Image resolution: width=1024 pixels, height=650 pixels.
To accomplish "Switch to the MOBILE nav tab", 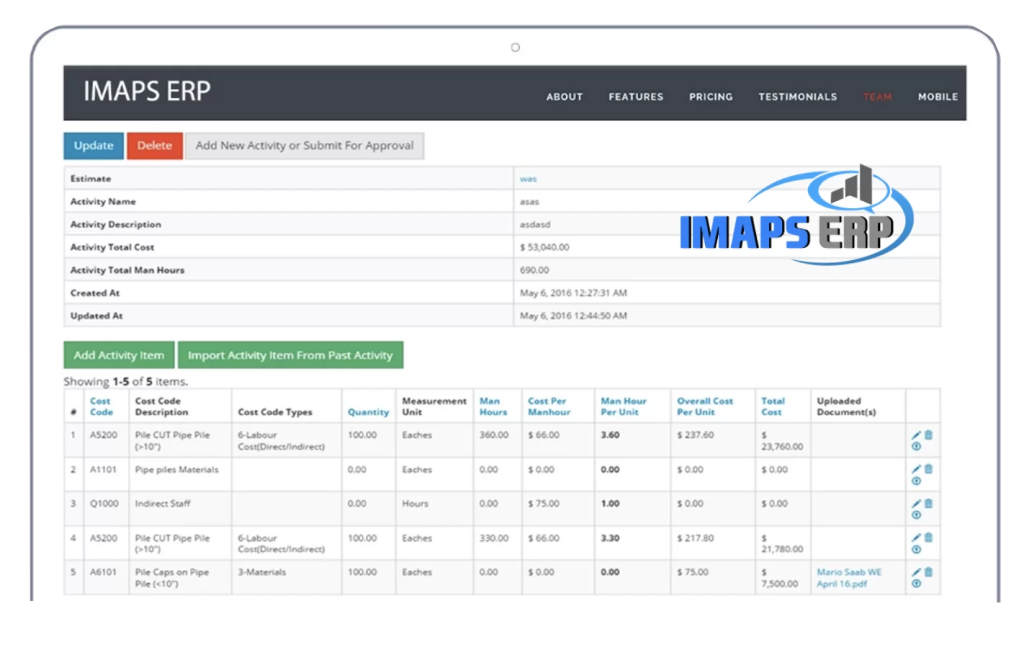I will tap(938, 96).
